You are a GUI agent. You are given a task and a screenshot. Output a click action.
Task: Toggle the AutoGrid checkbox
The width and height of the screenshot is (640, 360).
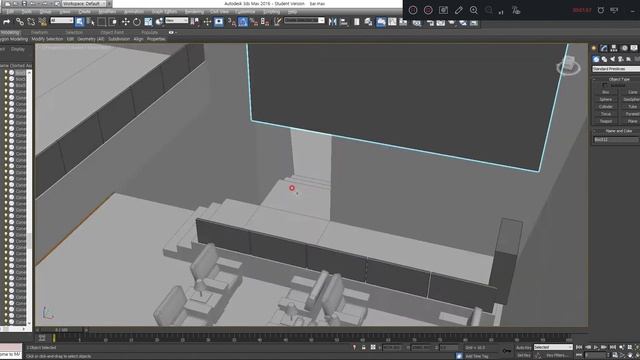coord(605,85)
